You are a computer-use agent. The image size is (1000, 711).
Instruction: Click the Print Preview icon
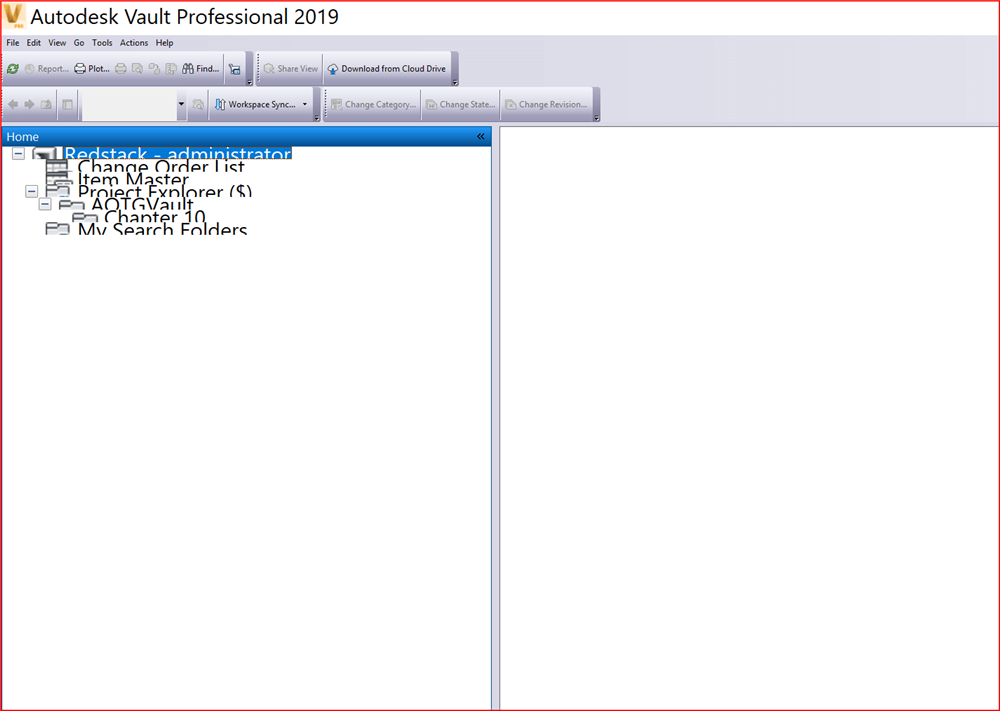tap(137, 68)
